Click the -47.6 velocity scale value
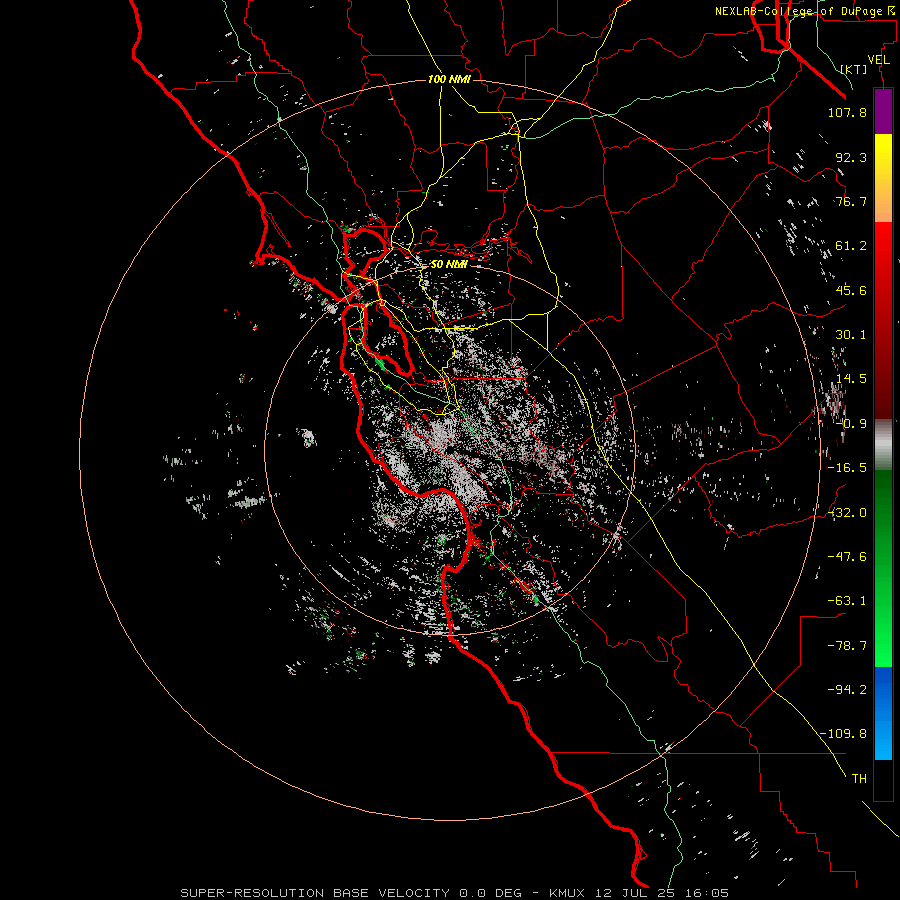 point(847,557)
